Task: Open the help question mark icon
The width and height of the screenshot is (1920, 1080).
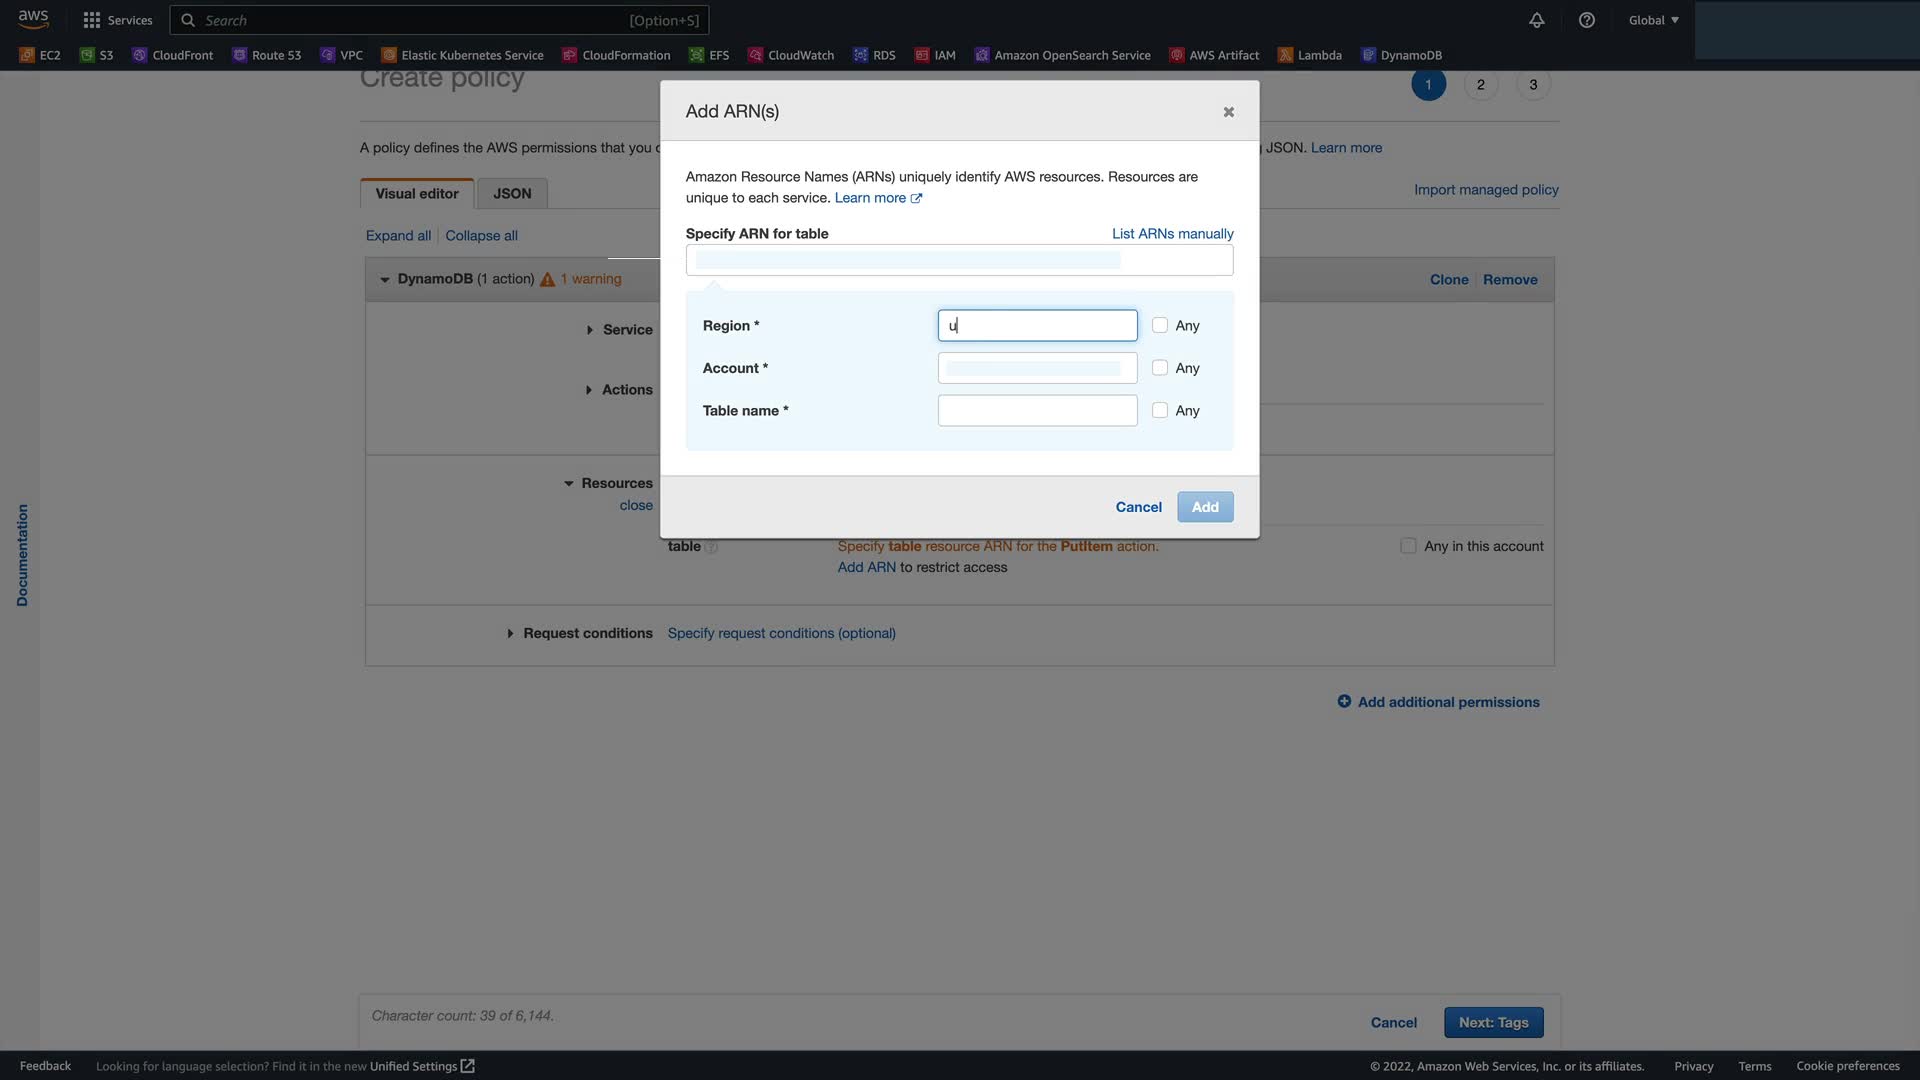Action: [x=1586, y=20]
